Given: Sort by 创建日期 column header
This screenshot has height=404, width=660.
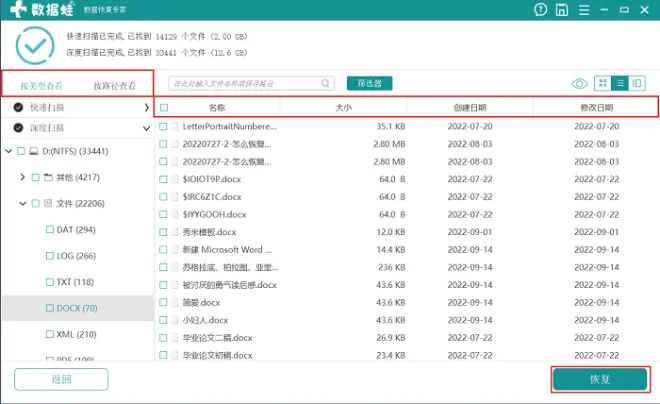Looking at the screenshot, I should tap(470, 108).
